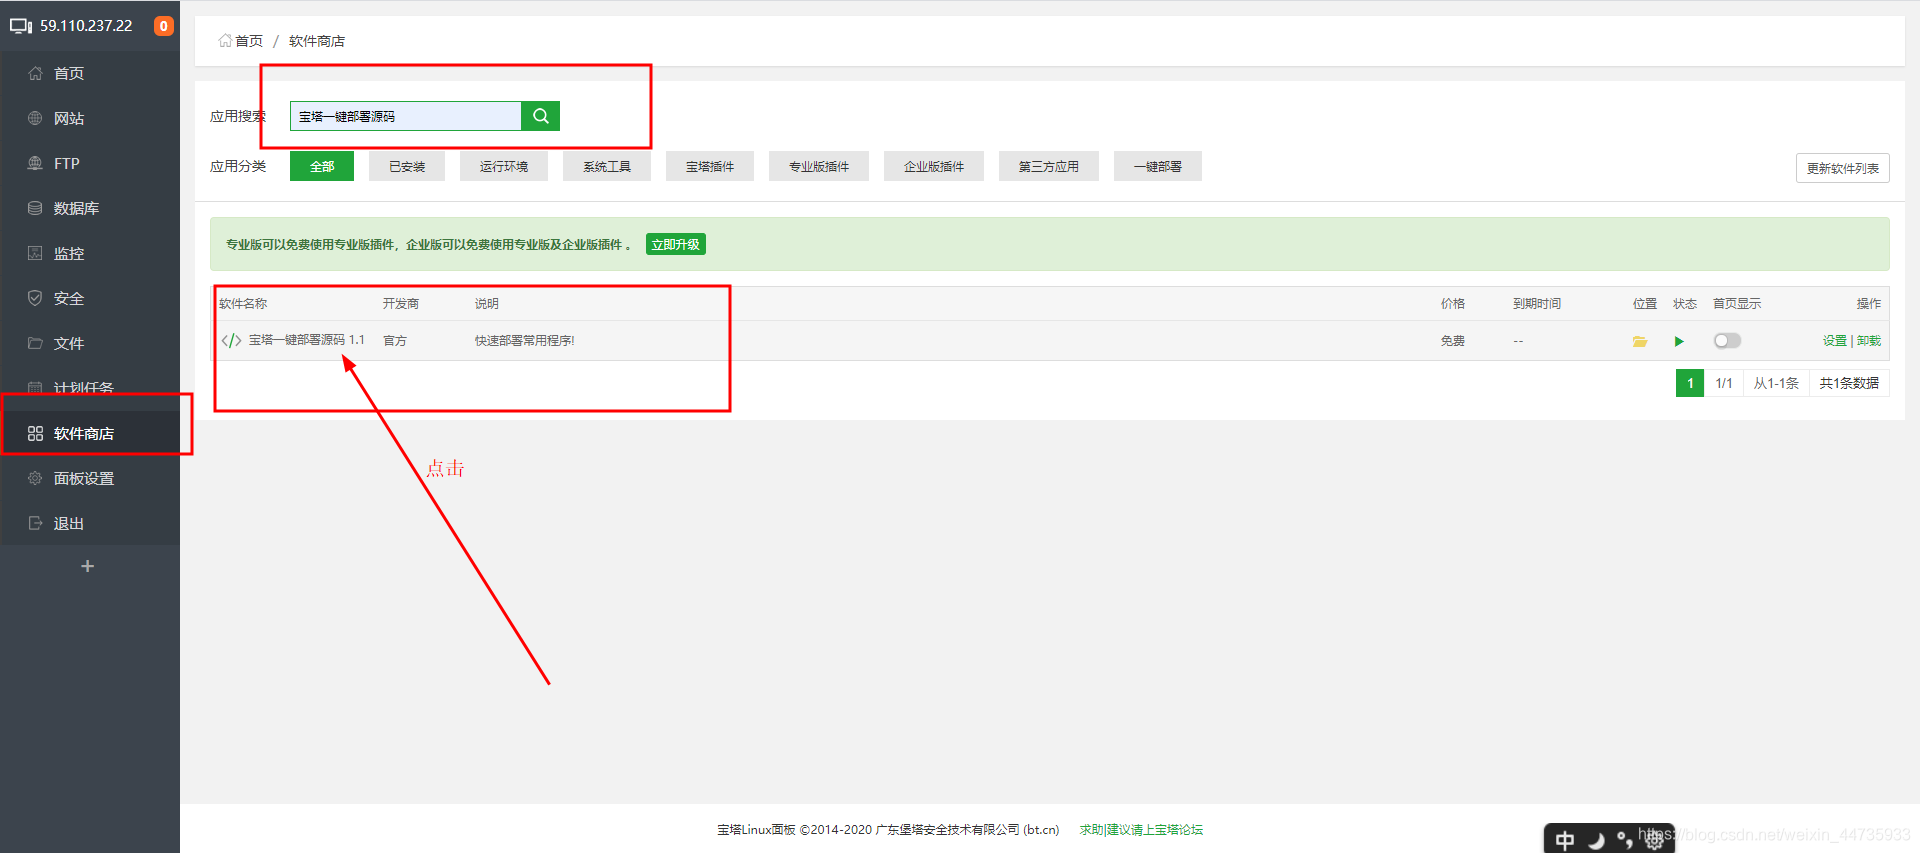Open 宝塔一键部署源码 1.1 software entry
The image size is (1920, 853).
pyautogui.click(x=306, y=340)
